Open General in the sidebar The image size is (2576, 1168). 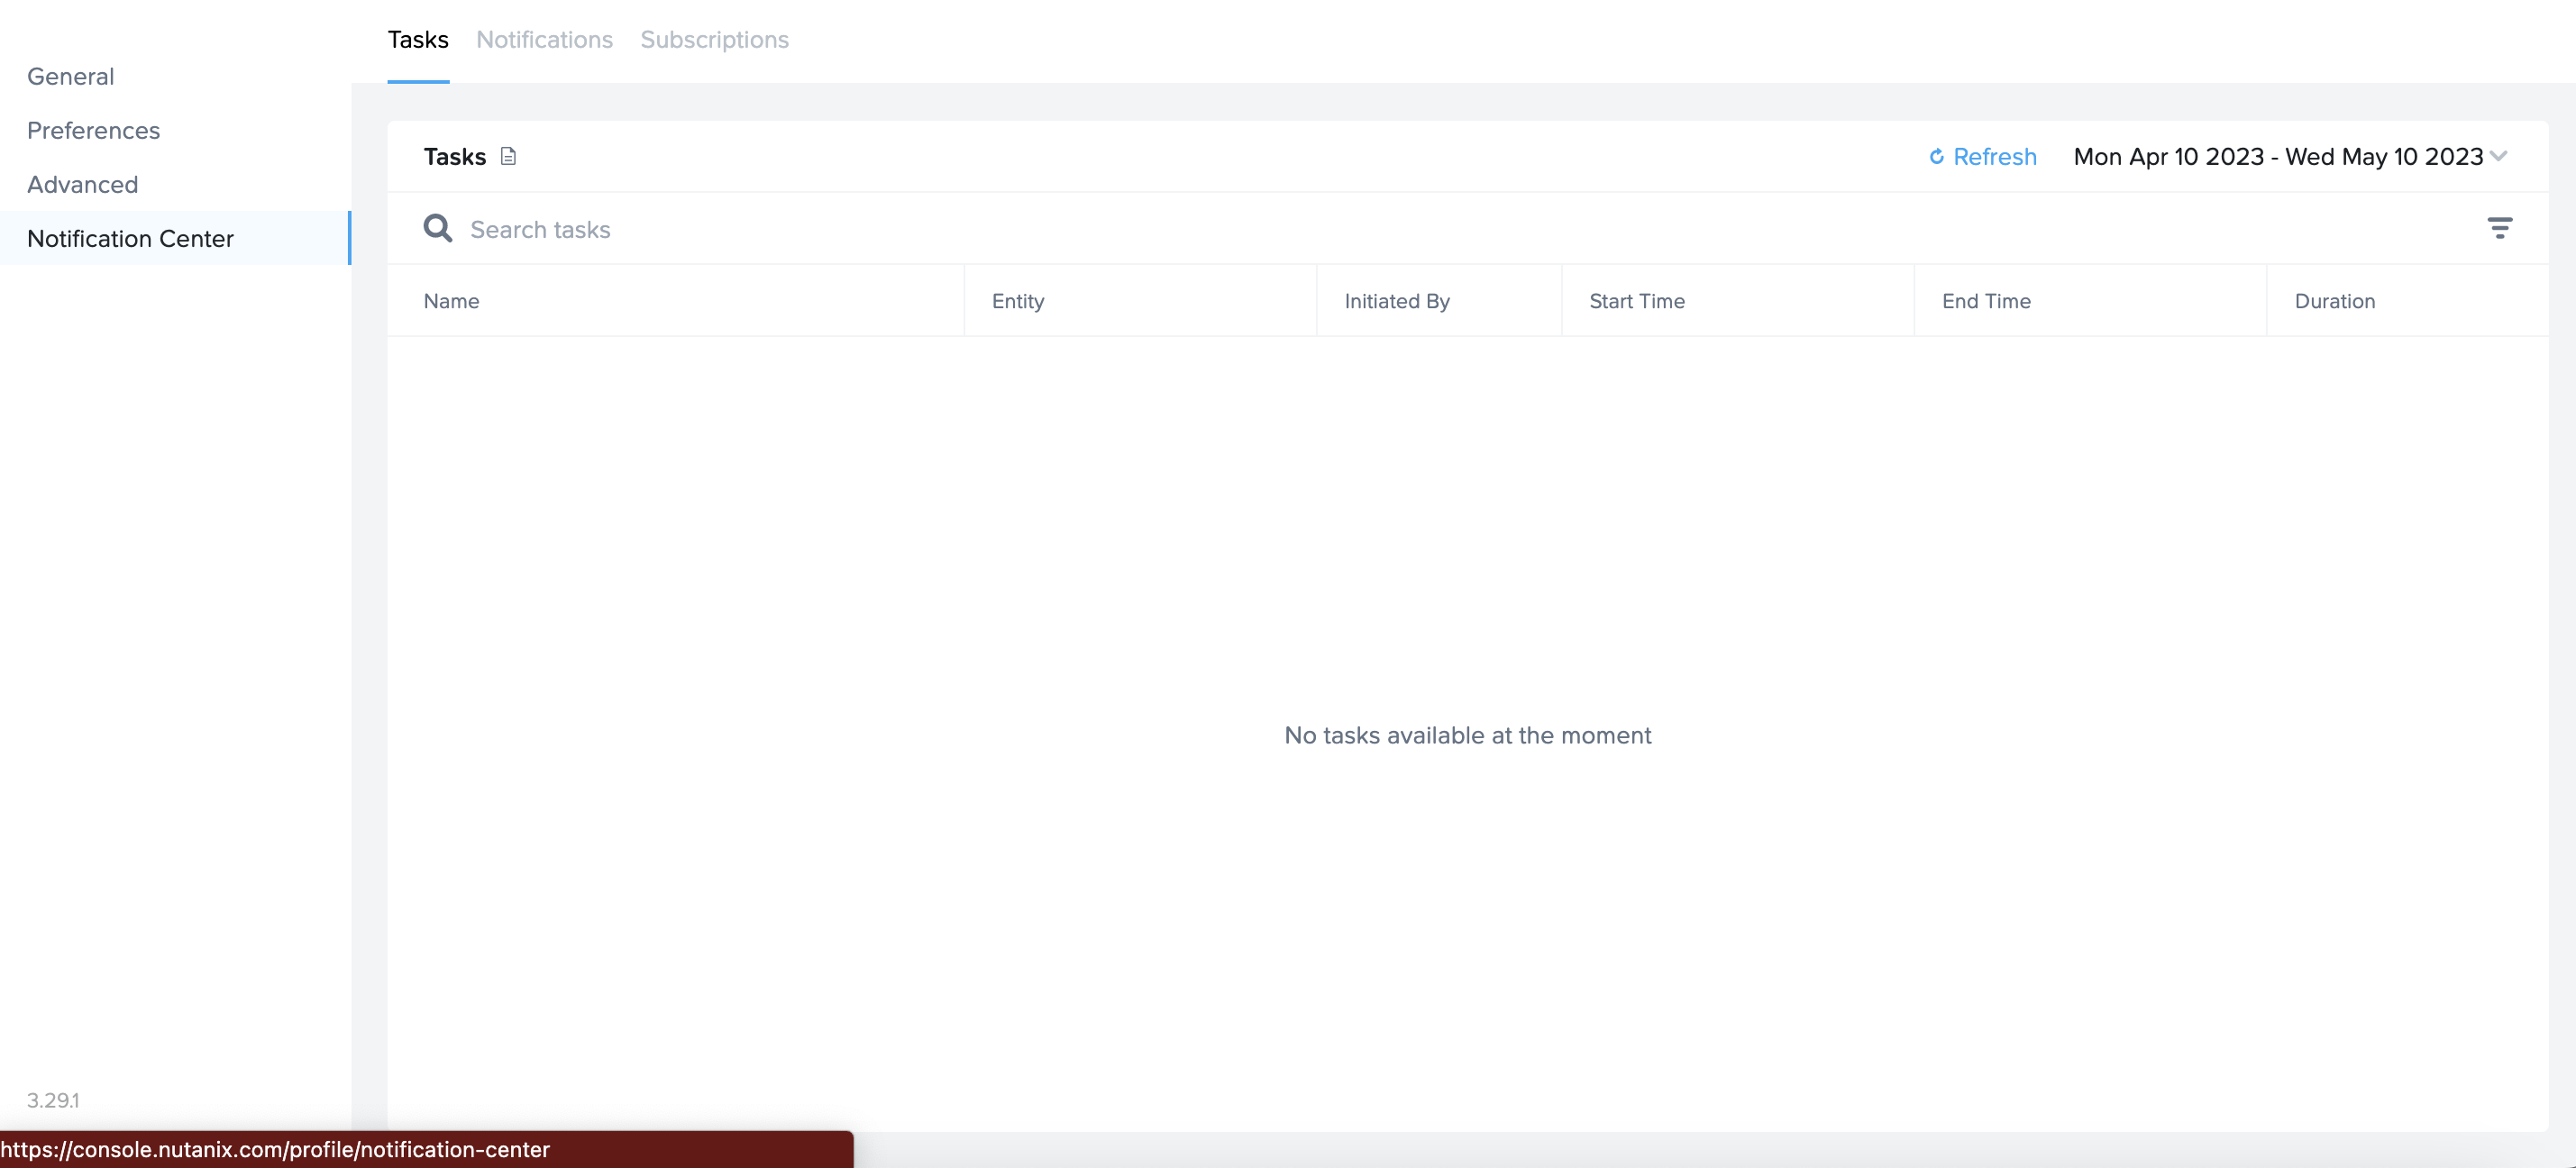pos(70,77)
